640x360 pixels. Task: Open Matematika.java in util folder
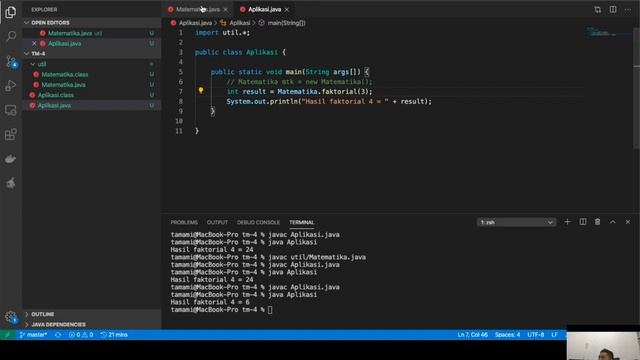pyautogui.click(x=92, y=84)
